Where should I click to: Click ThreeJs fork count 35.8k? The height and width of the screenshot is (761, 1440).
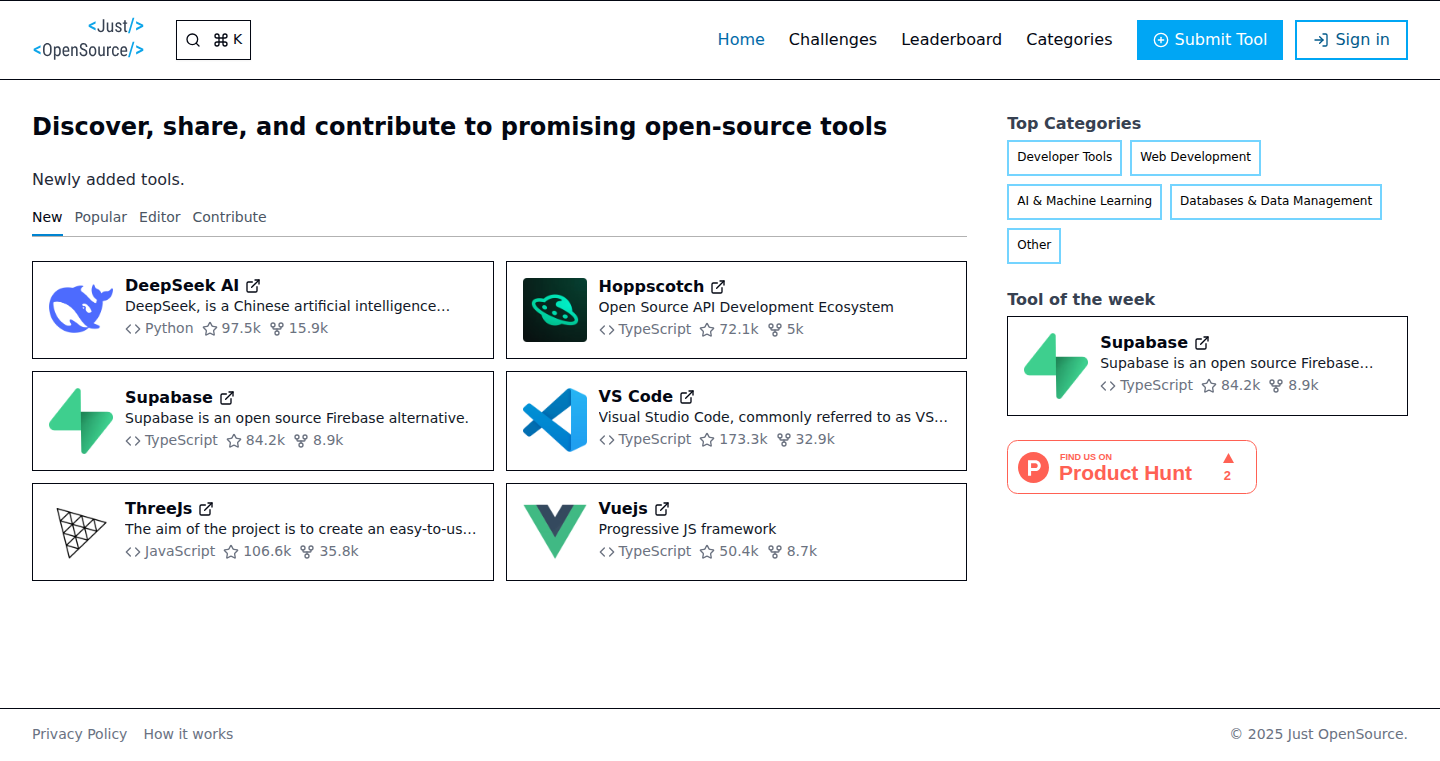pos(329,551)
